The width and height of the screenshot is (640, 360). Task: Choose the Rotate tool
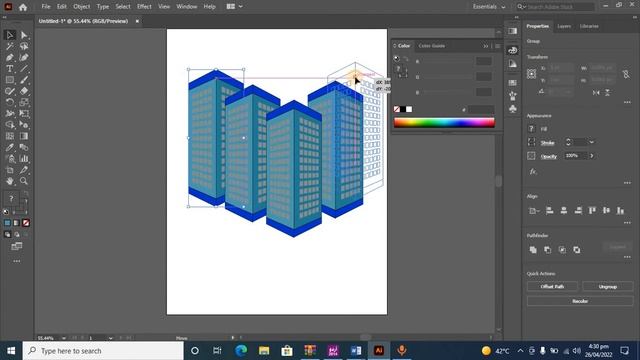point(10,102)
